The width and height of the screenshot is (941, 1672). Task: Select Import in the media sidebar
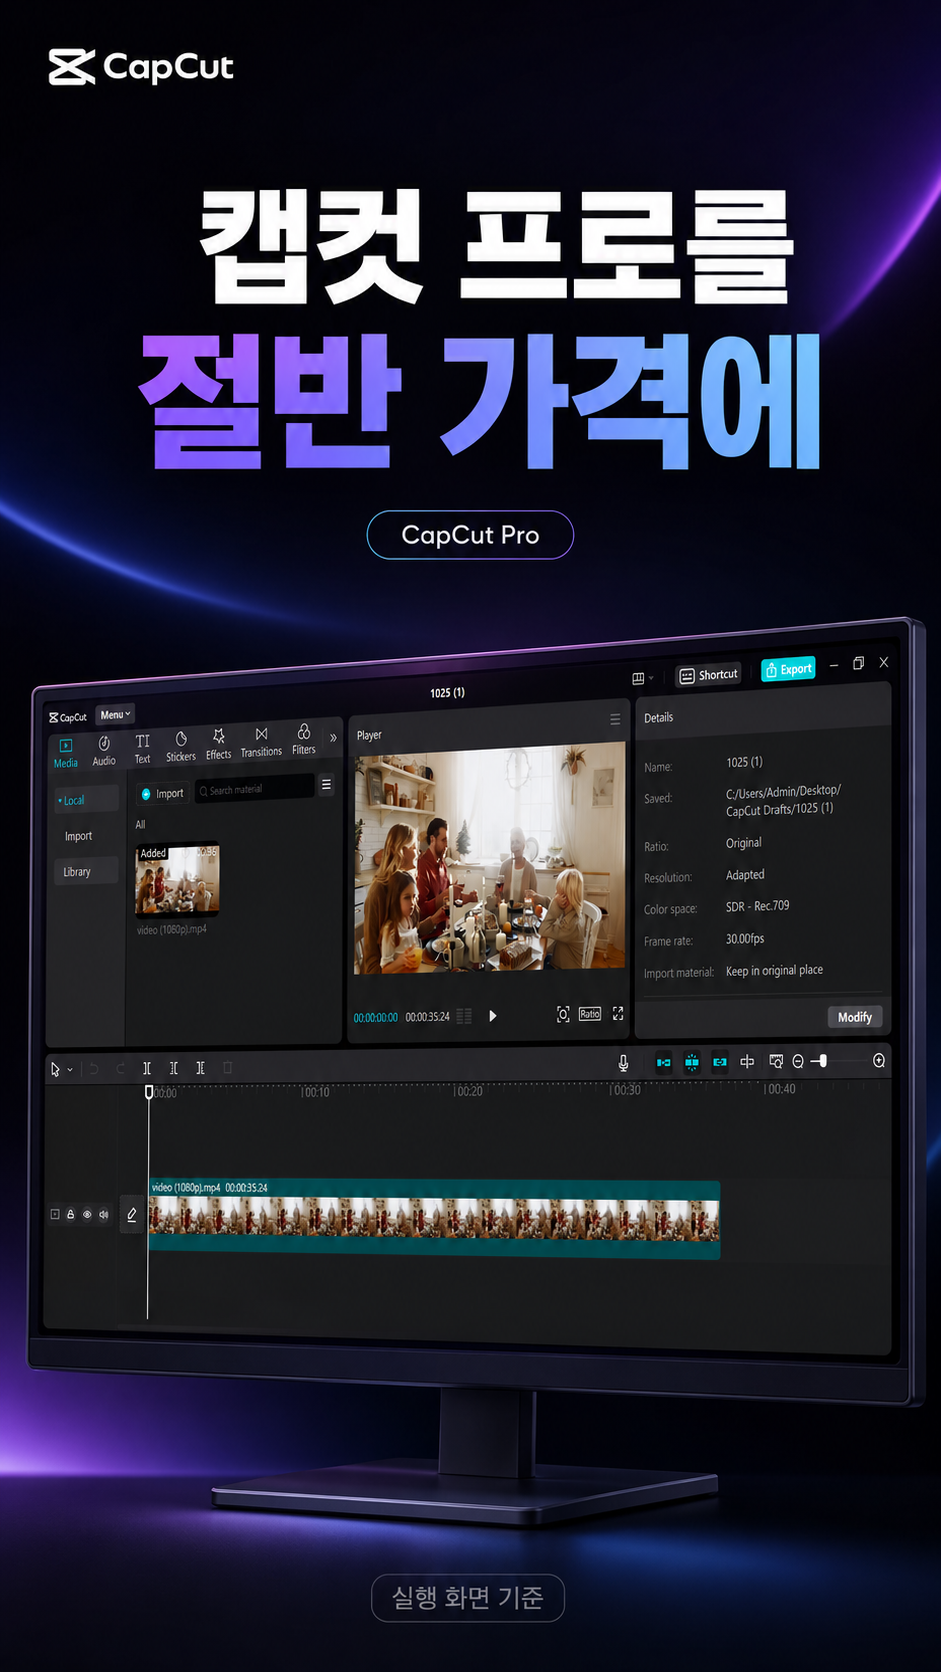click(79, 836)
